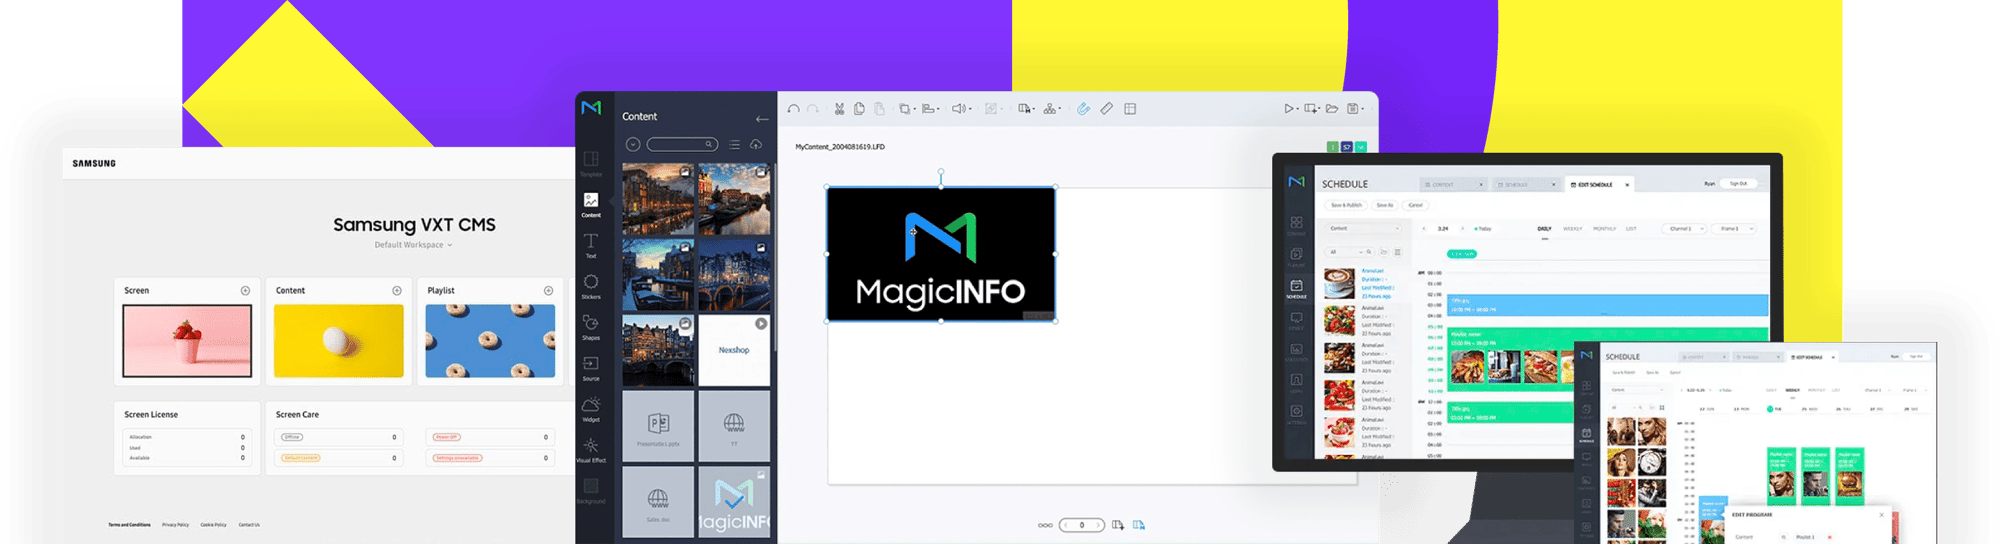Open the Save disk dropdown icon
This screenshot has width=2000, height=544.
tap(1355, 109)
